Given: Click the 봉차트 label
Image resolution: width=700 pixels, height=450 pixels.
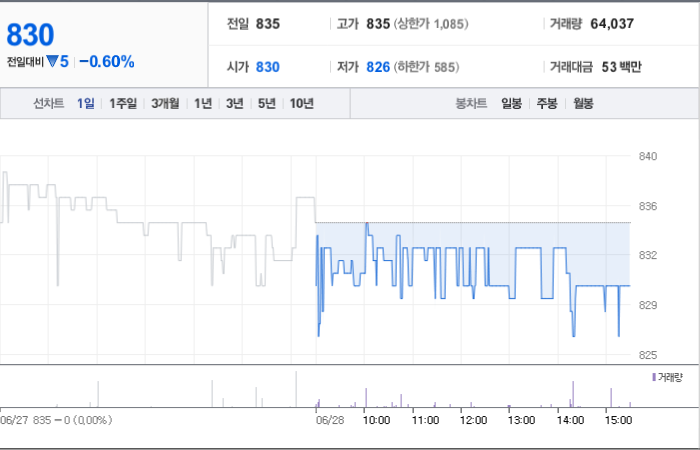Looking at the screenshot, I should click(x=471, y=104).
